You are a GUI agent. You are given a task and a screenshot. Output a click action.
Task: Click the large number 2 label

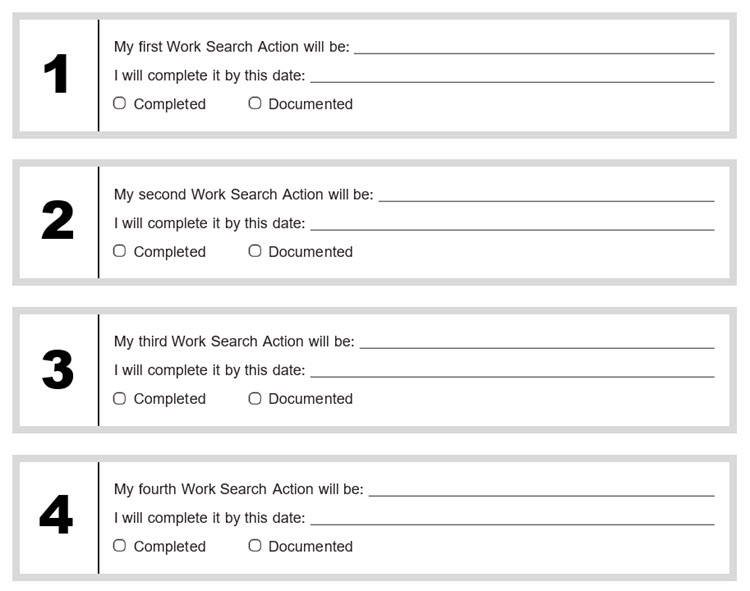(57, 222)
